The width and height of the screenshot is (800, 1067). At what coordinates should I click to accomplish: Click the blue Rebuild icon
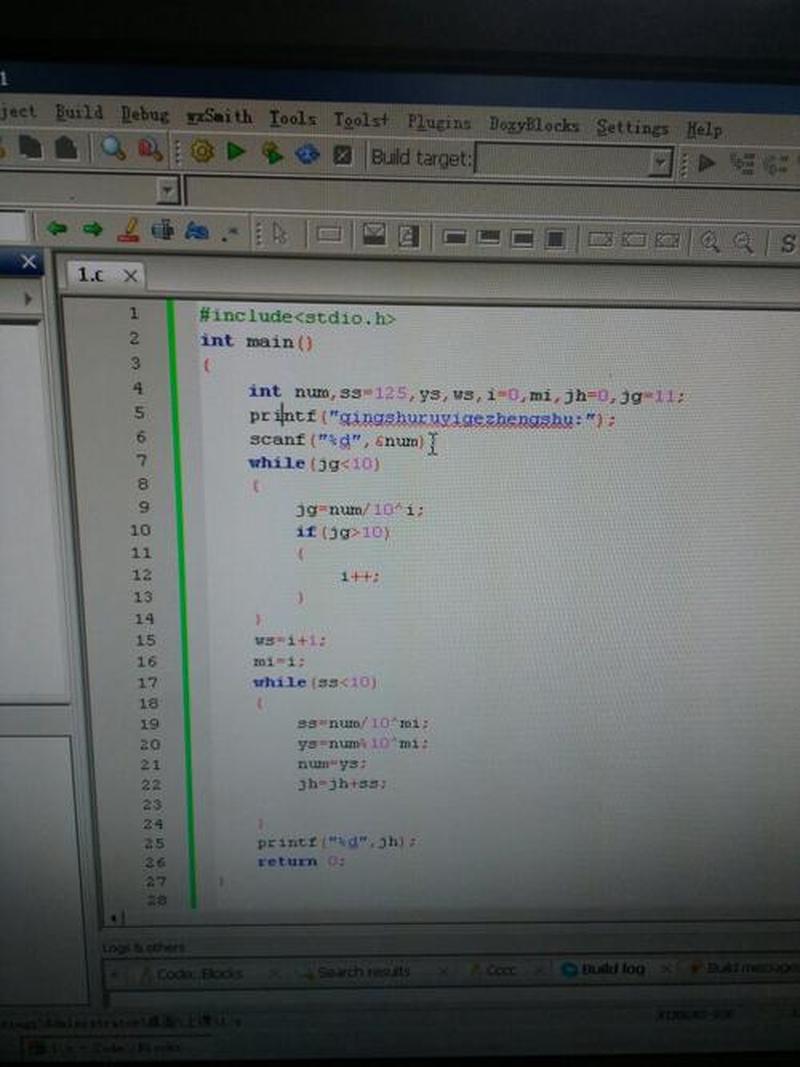307,154
